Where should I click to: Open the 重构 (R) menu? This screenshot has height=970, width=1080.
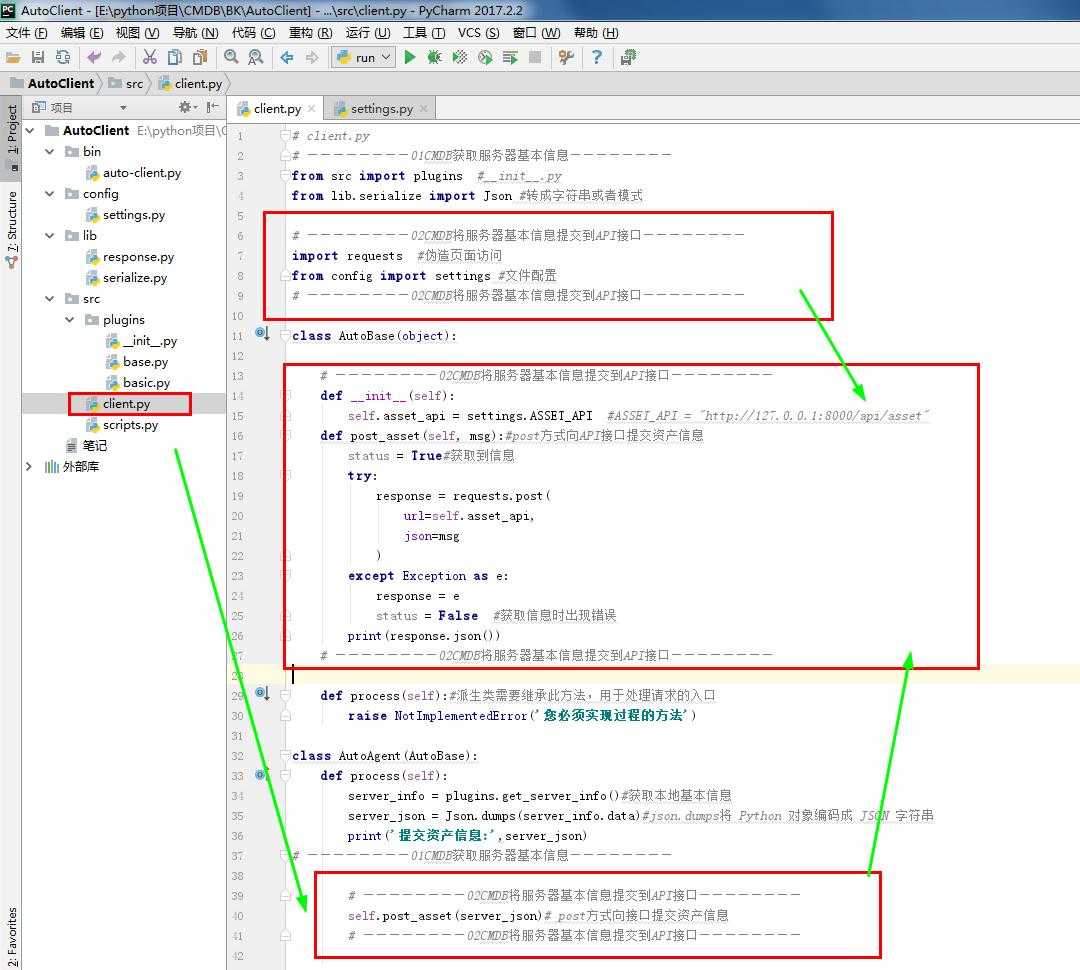pyautogui.click(x=311, y=33)
